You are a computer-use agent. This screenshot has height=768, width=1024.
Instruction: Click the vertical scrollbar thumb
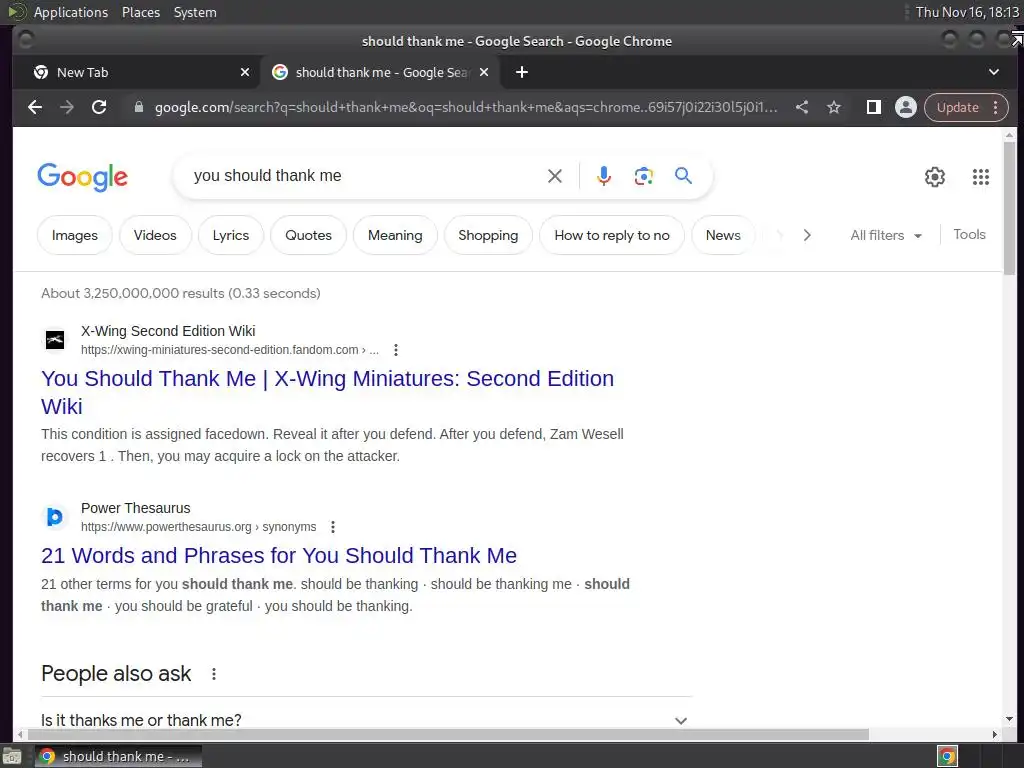(x=1010, y=209)
